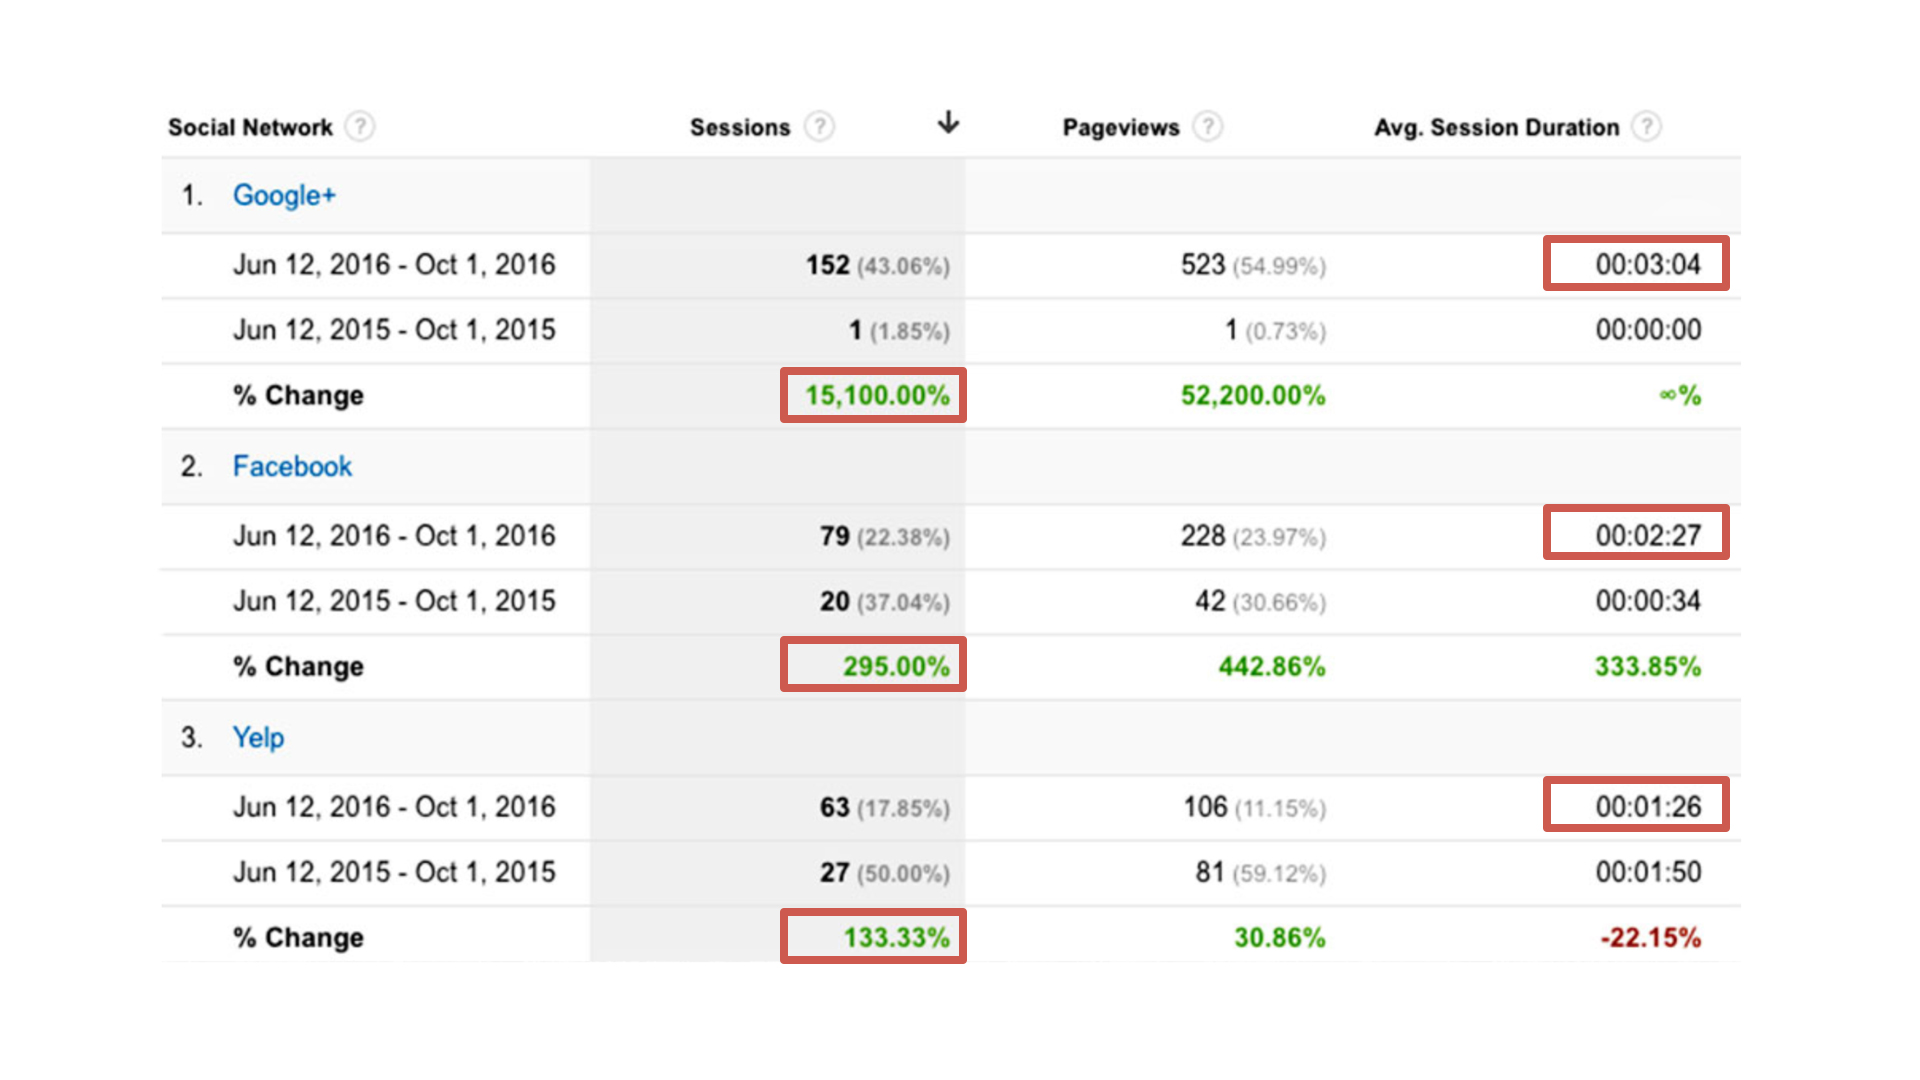Click % Change label under Yelp
Image resolution: width=1920 pixels, height=1080 pixels.
tap(298, 937)
